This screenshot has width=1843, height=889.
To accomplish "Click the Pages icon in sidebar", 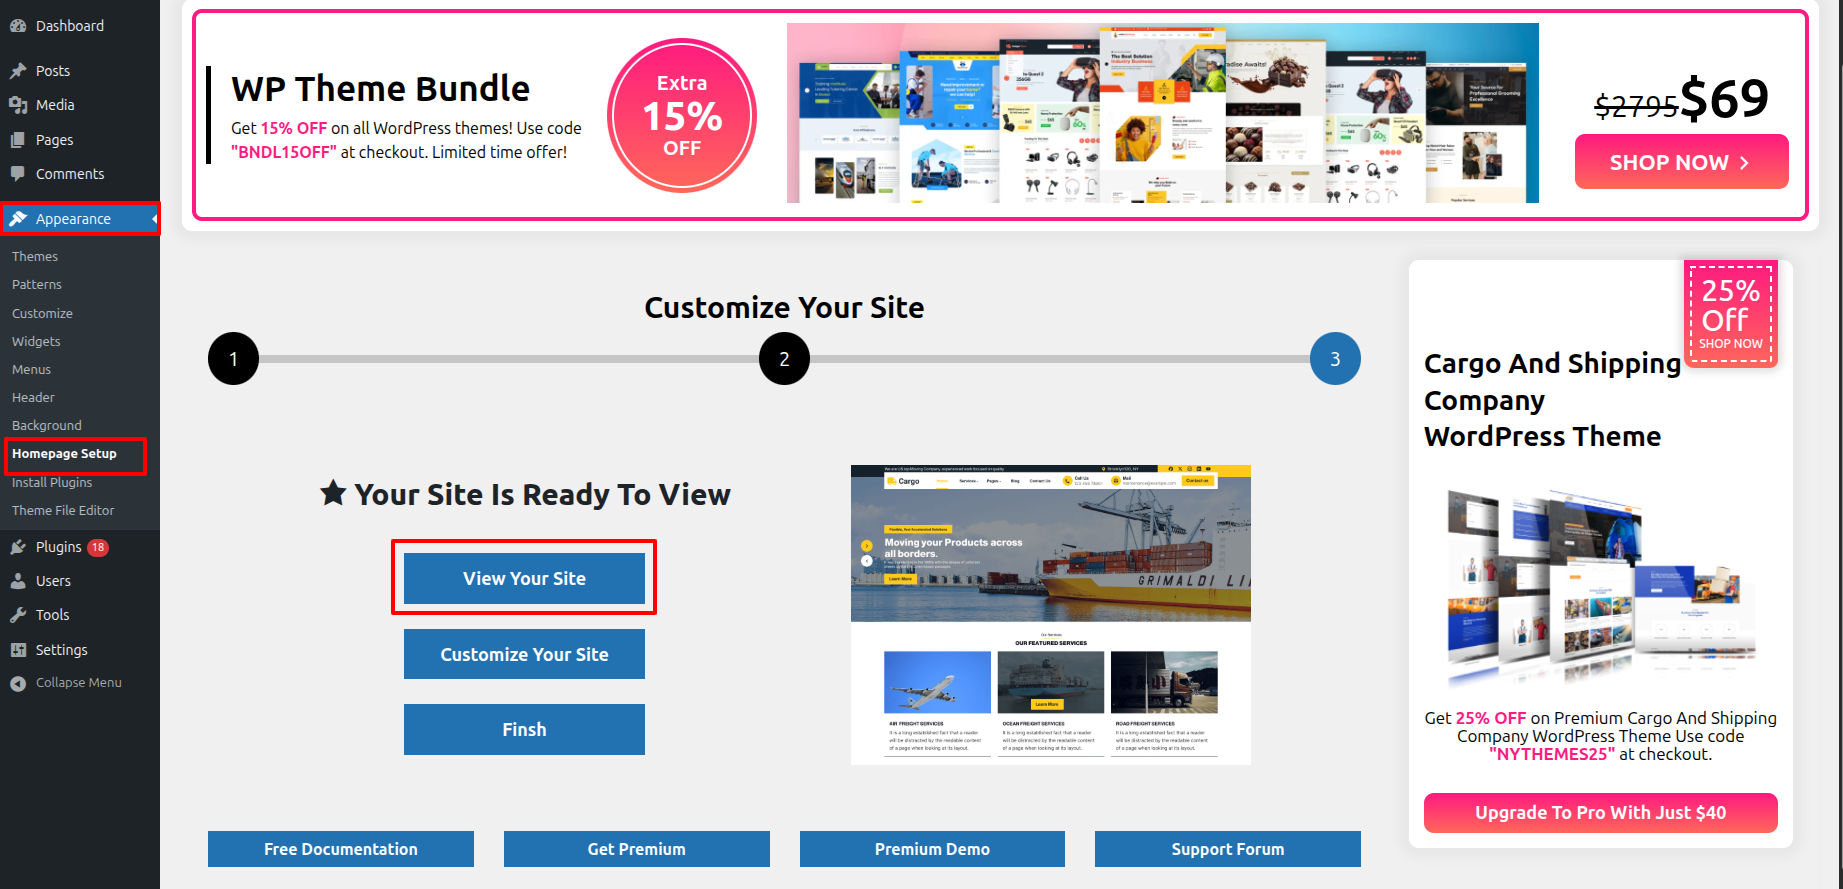I will (18, 140).
